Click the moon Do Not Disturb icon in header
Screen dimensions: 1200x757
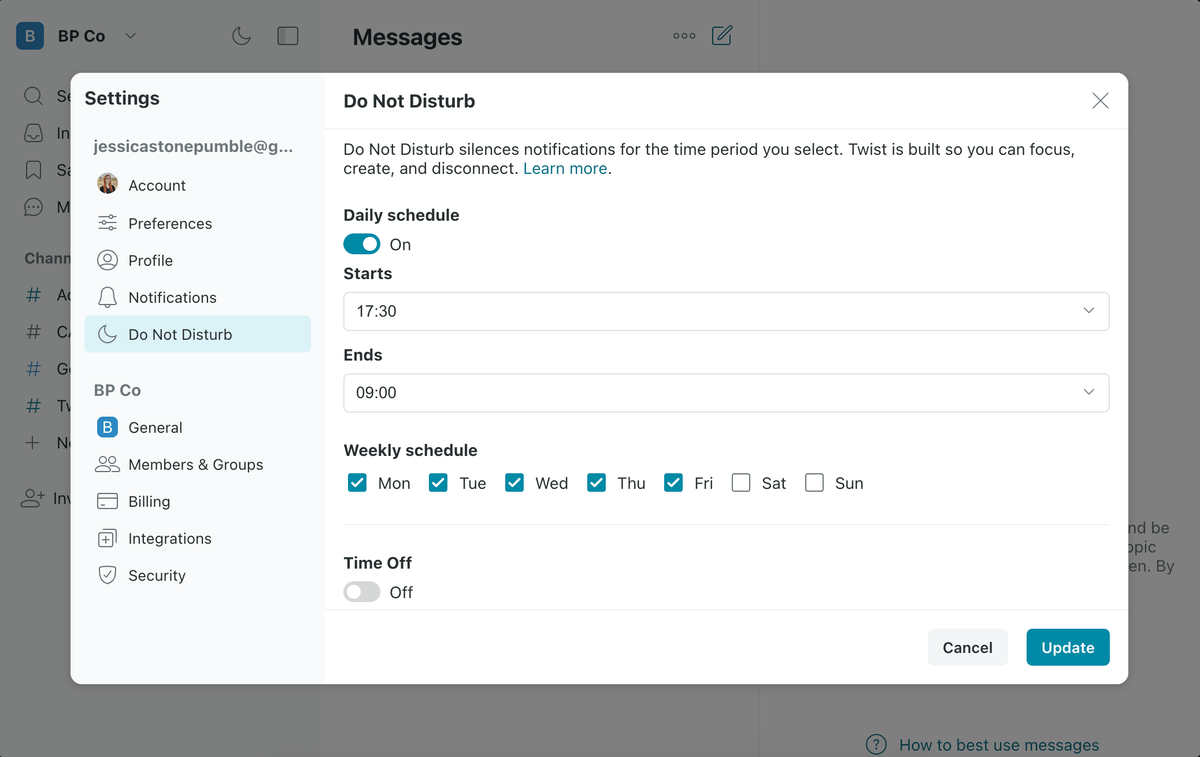[241, 36]
